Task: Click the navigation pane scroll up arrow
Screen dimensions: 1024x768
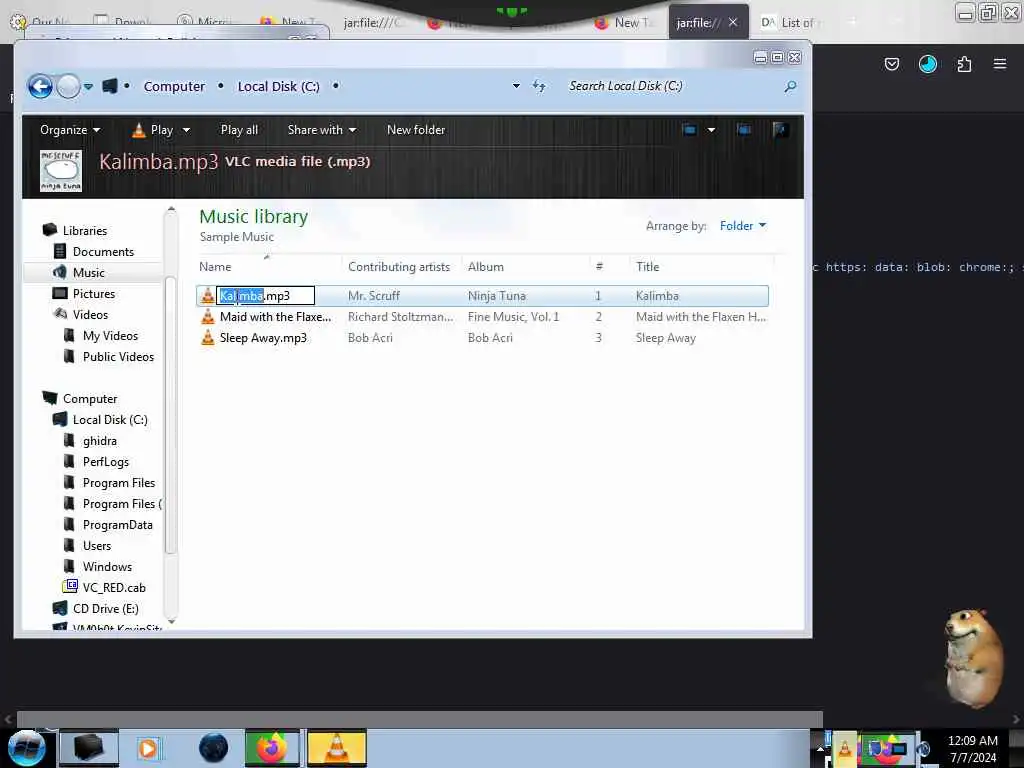Action: pyautogui.click(x=171, y=210)
